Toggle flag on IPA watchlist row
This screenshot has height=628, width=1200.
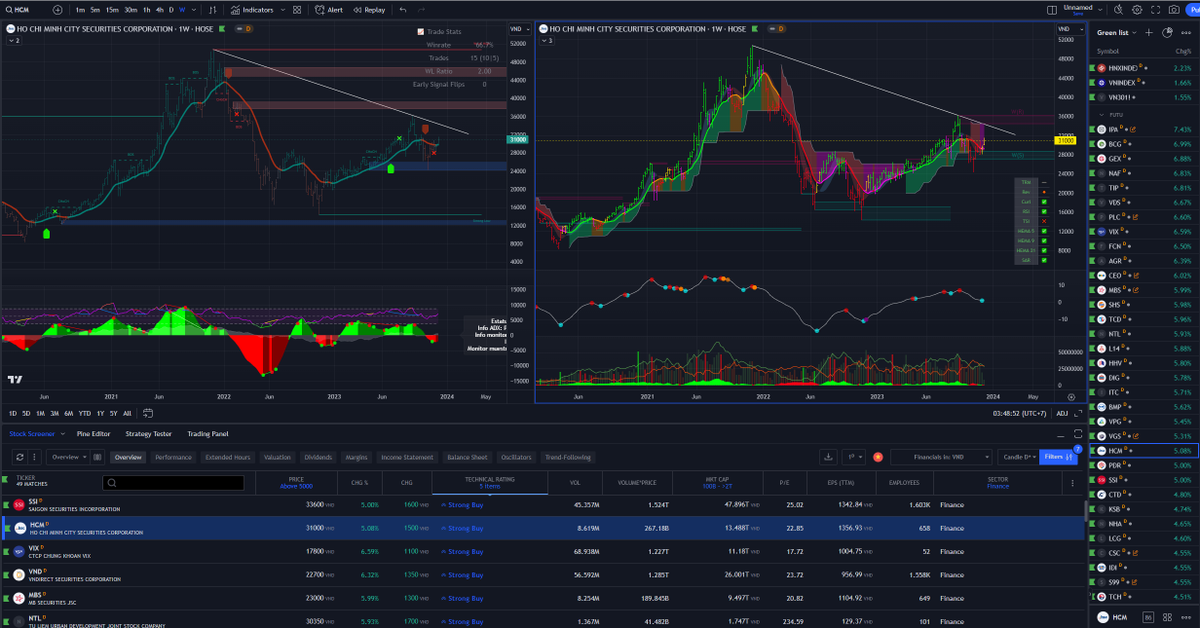pos(1094,129)
